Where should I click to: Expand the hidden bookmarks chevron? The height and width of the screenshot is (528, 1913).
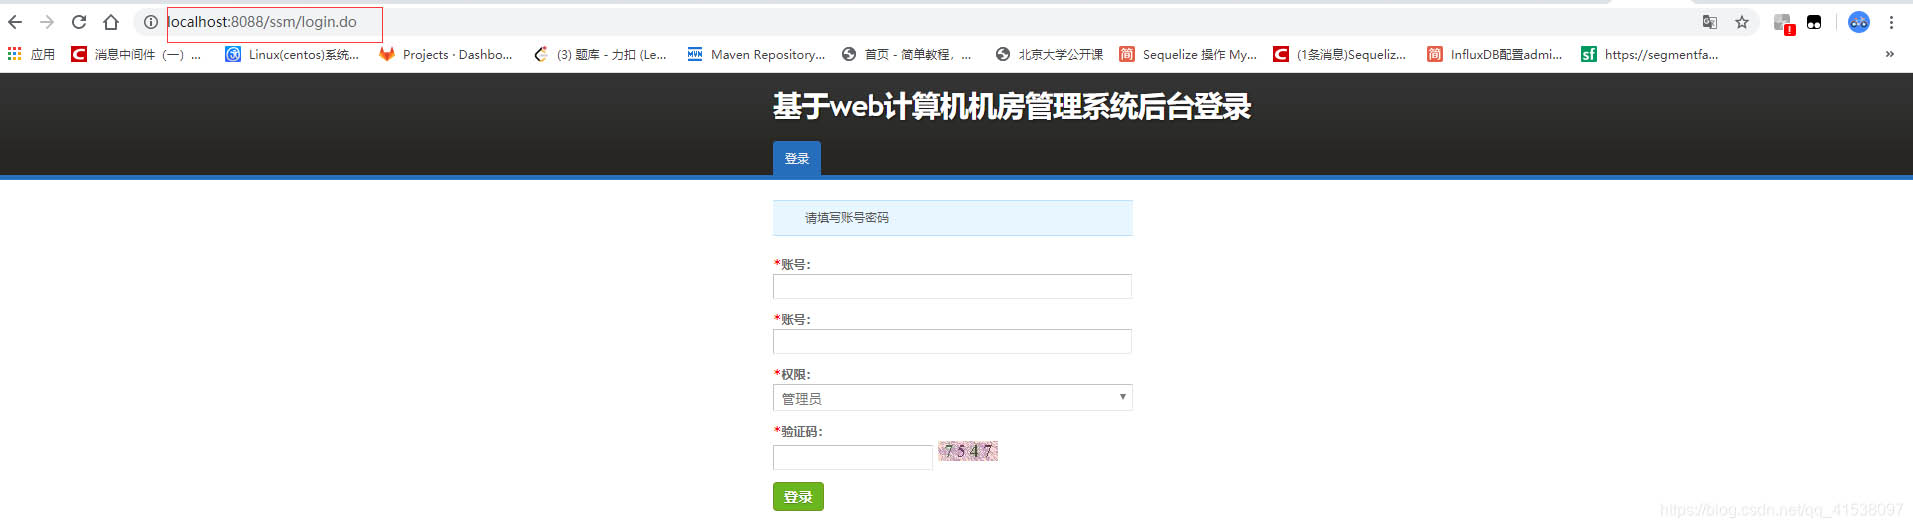pos(1889,54)
